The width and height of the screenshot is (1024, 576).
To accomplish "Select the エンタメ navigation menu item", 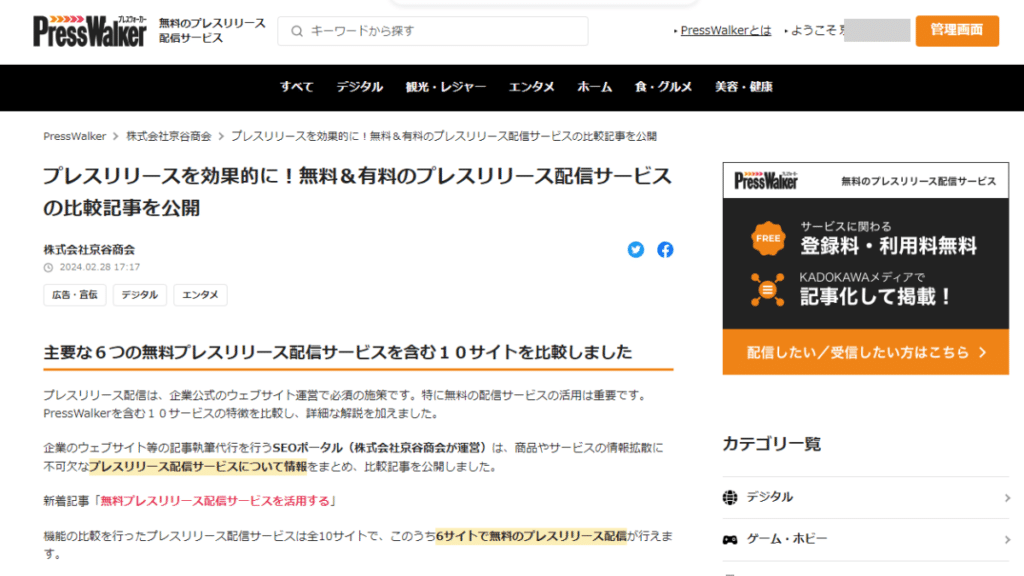I will (x=531, y=87).
